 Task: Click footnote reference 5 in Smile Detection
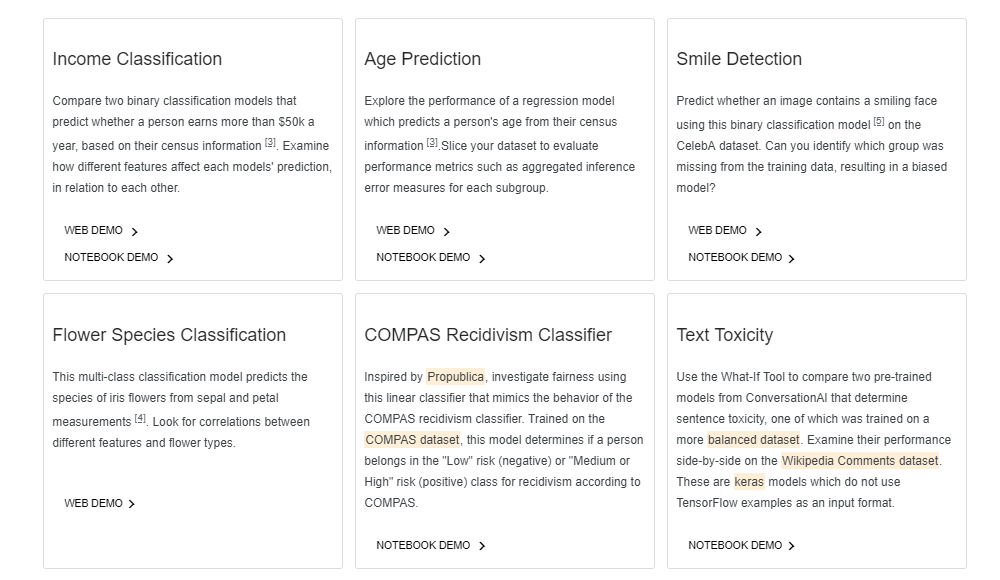878,122
